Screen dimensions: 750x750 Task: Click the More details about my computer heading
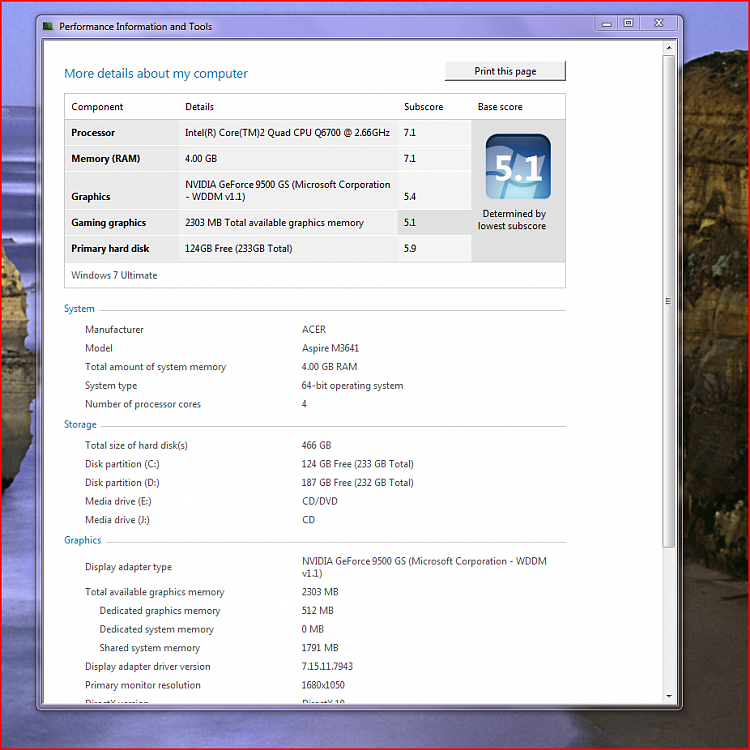pyautogui.click(x=156, y=73)
